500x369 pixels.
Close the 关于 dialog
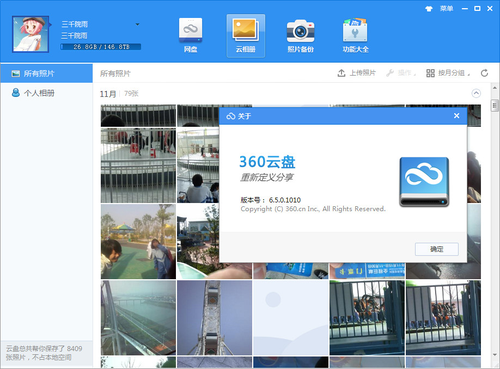457,116
